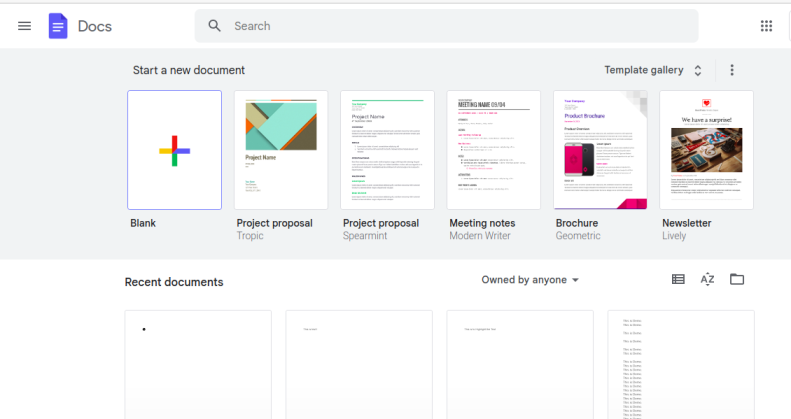Open the file picker folder icon
Screen dimensions: 791x419
(737, 279)
